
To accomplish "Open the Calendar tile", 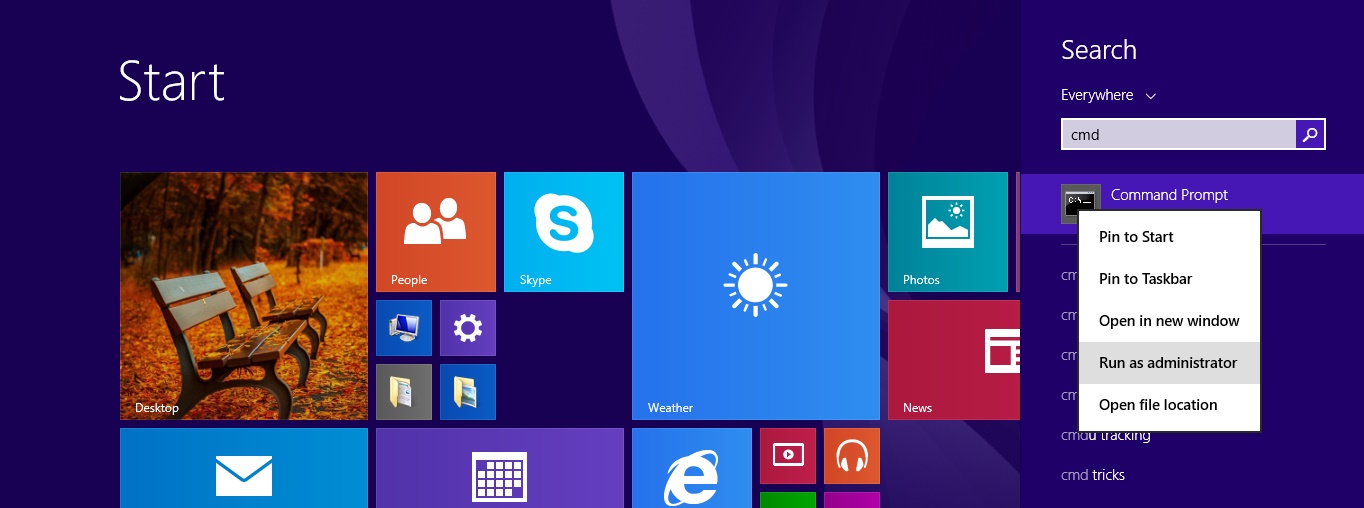I will (x=500, y=468).
